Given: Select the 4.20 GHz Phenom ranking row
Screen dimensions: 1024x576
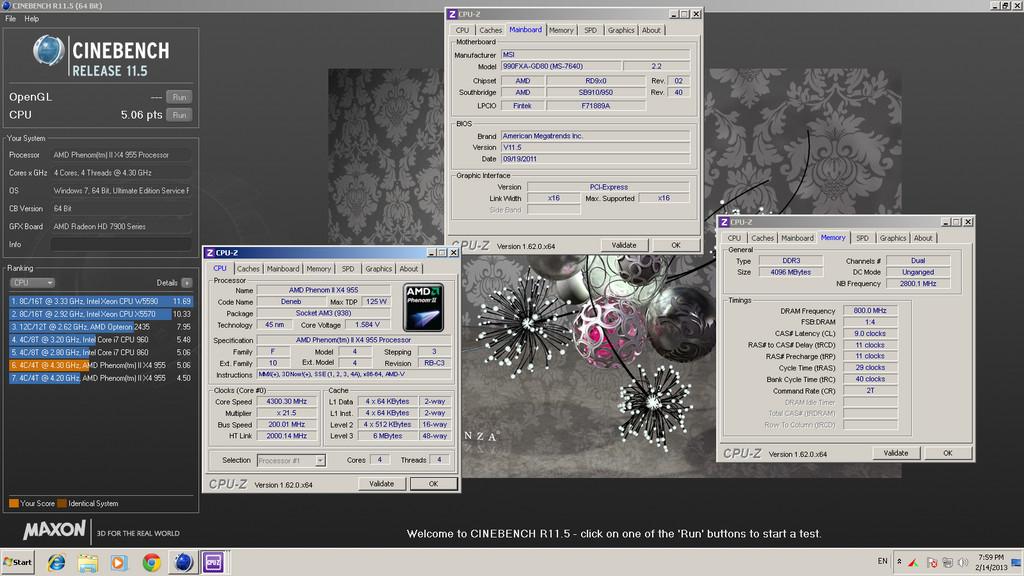Looking at the screenshot, I should [x=101, y=377].
